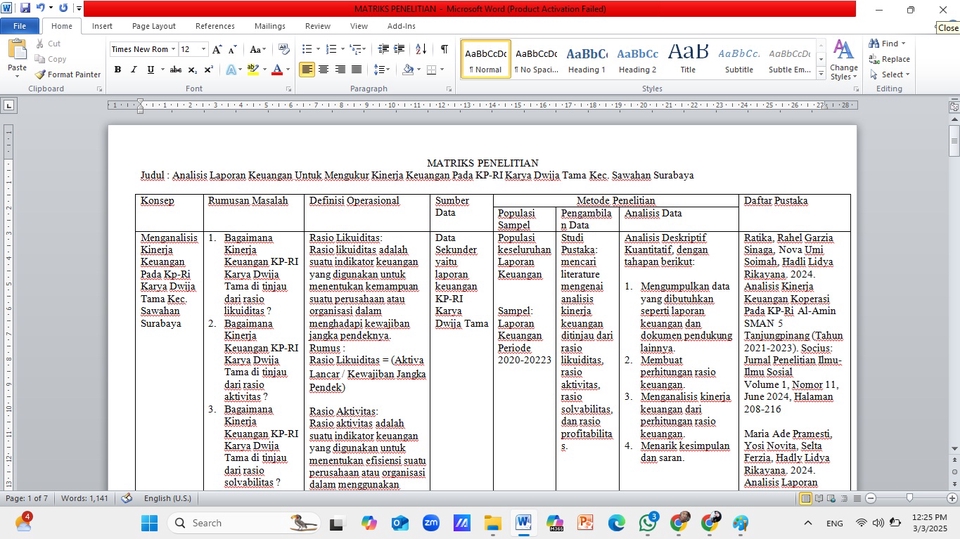Open the font name dropdown

pos(173,49)
